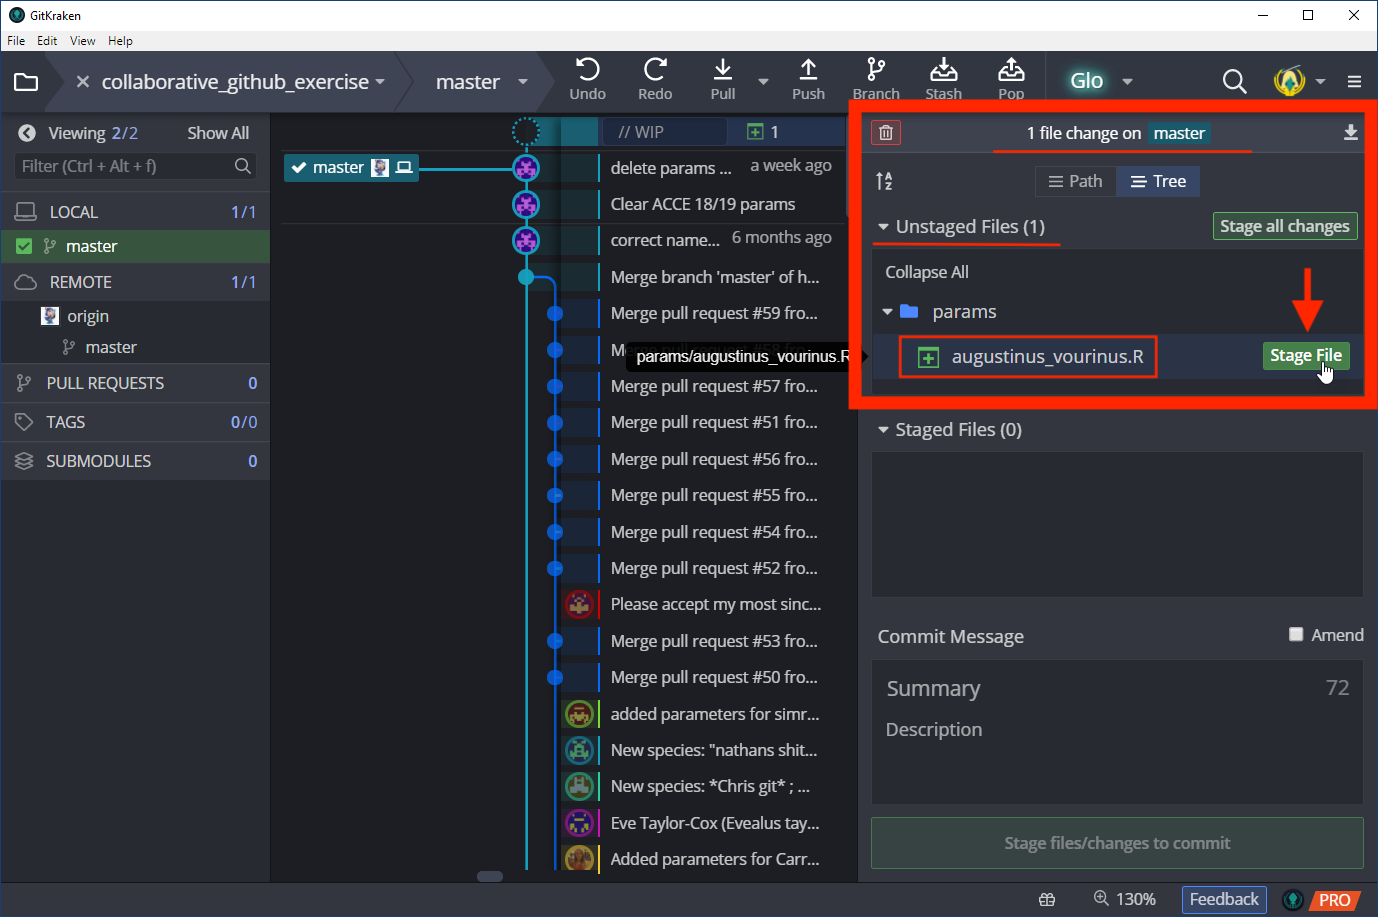Image resolution: width=1378 pixels, height=917 pixels.
Task: Focus the Filter branches input field
Action: (135, 166)
